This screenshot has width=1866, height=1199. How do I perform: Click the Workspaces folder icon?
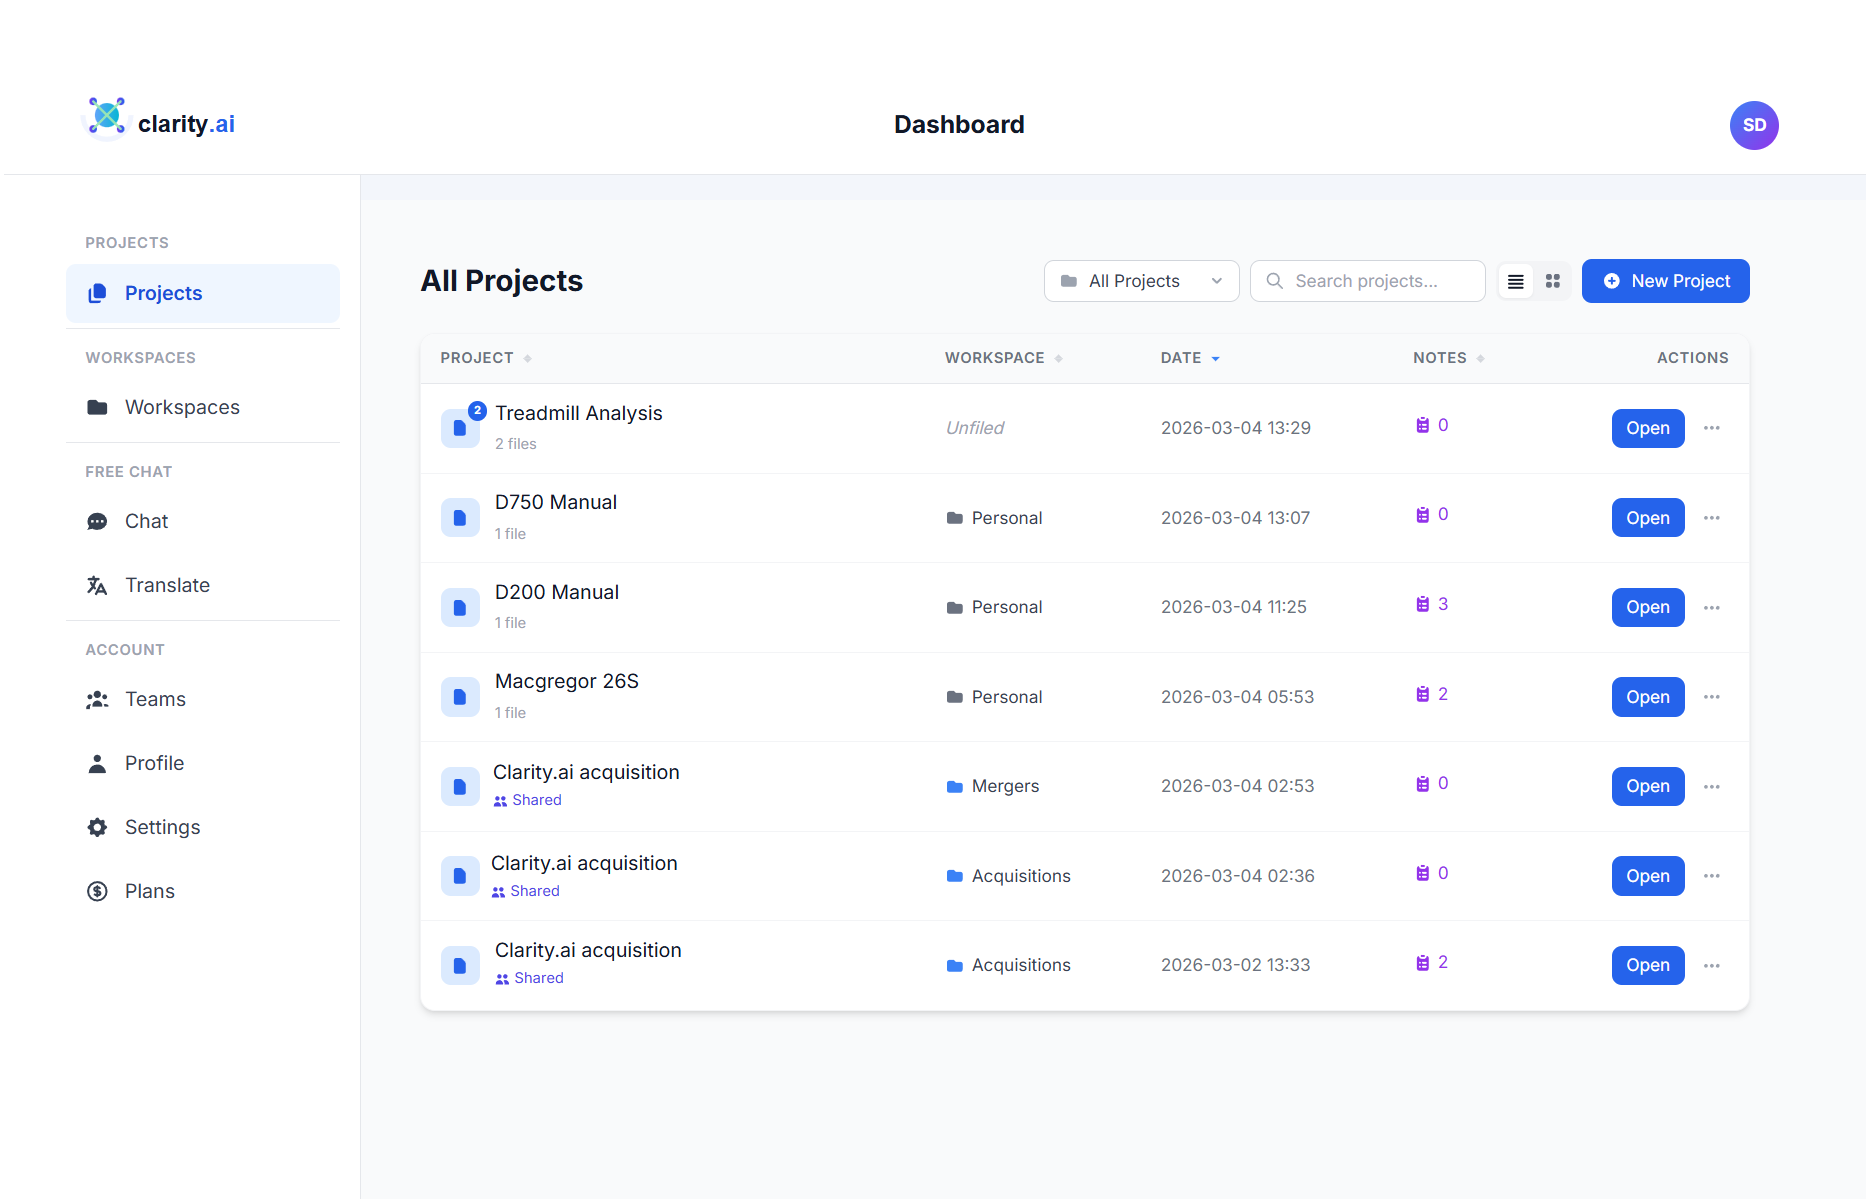click(x=97, y=407)
